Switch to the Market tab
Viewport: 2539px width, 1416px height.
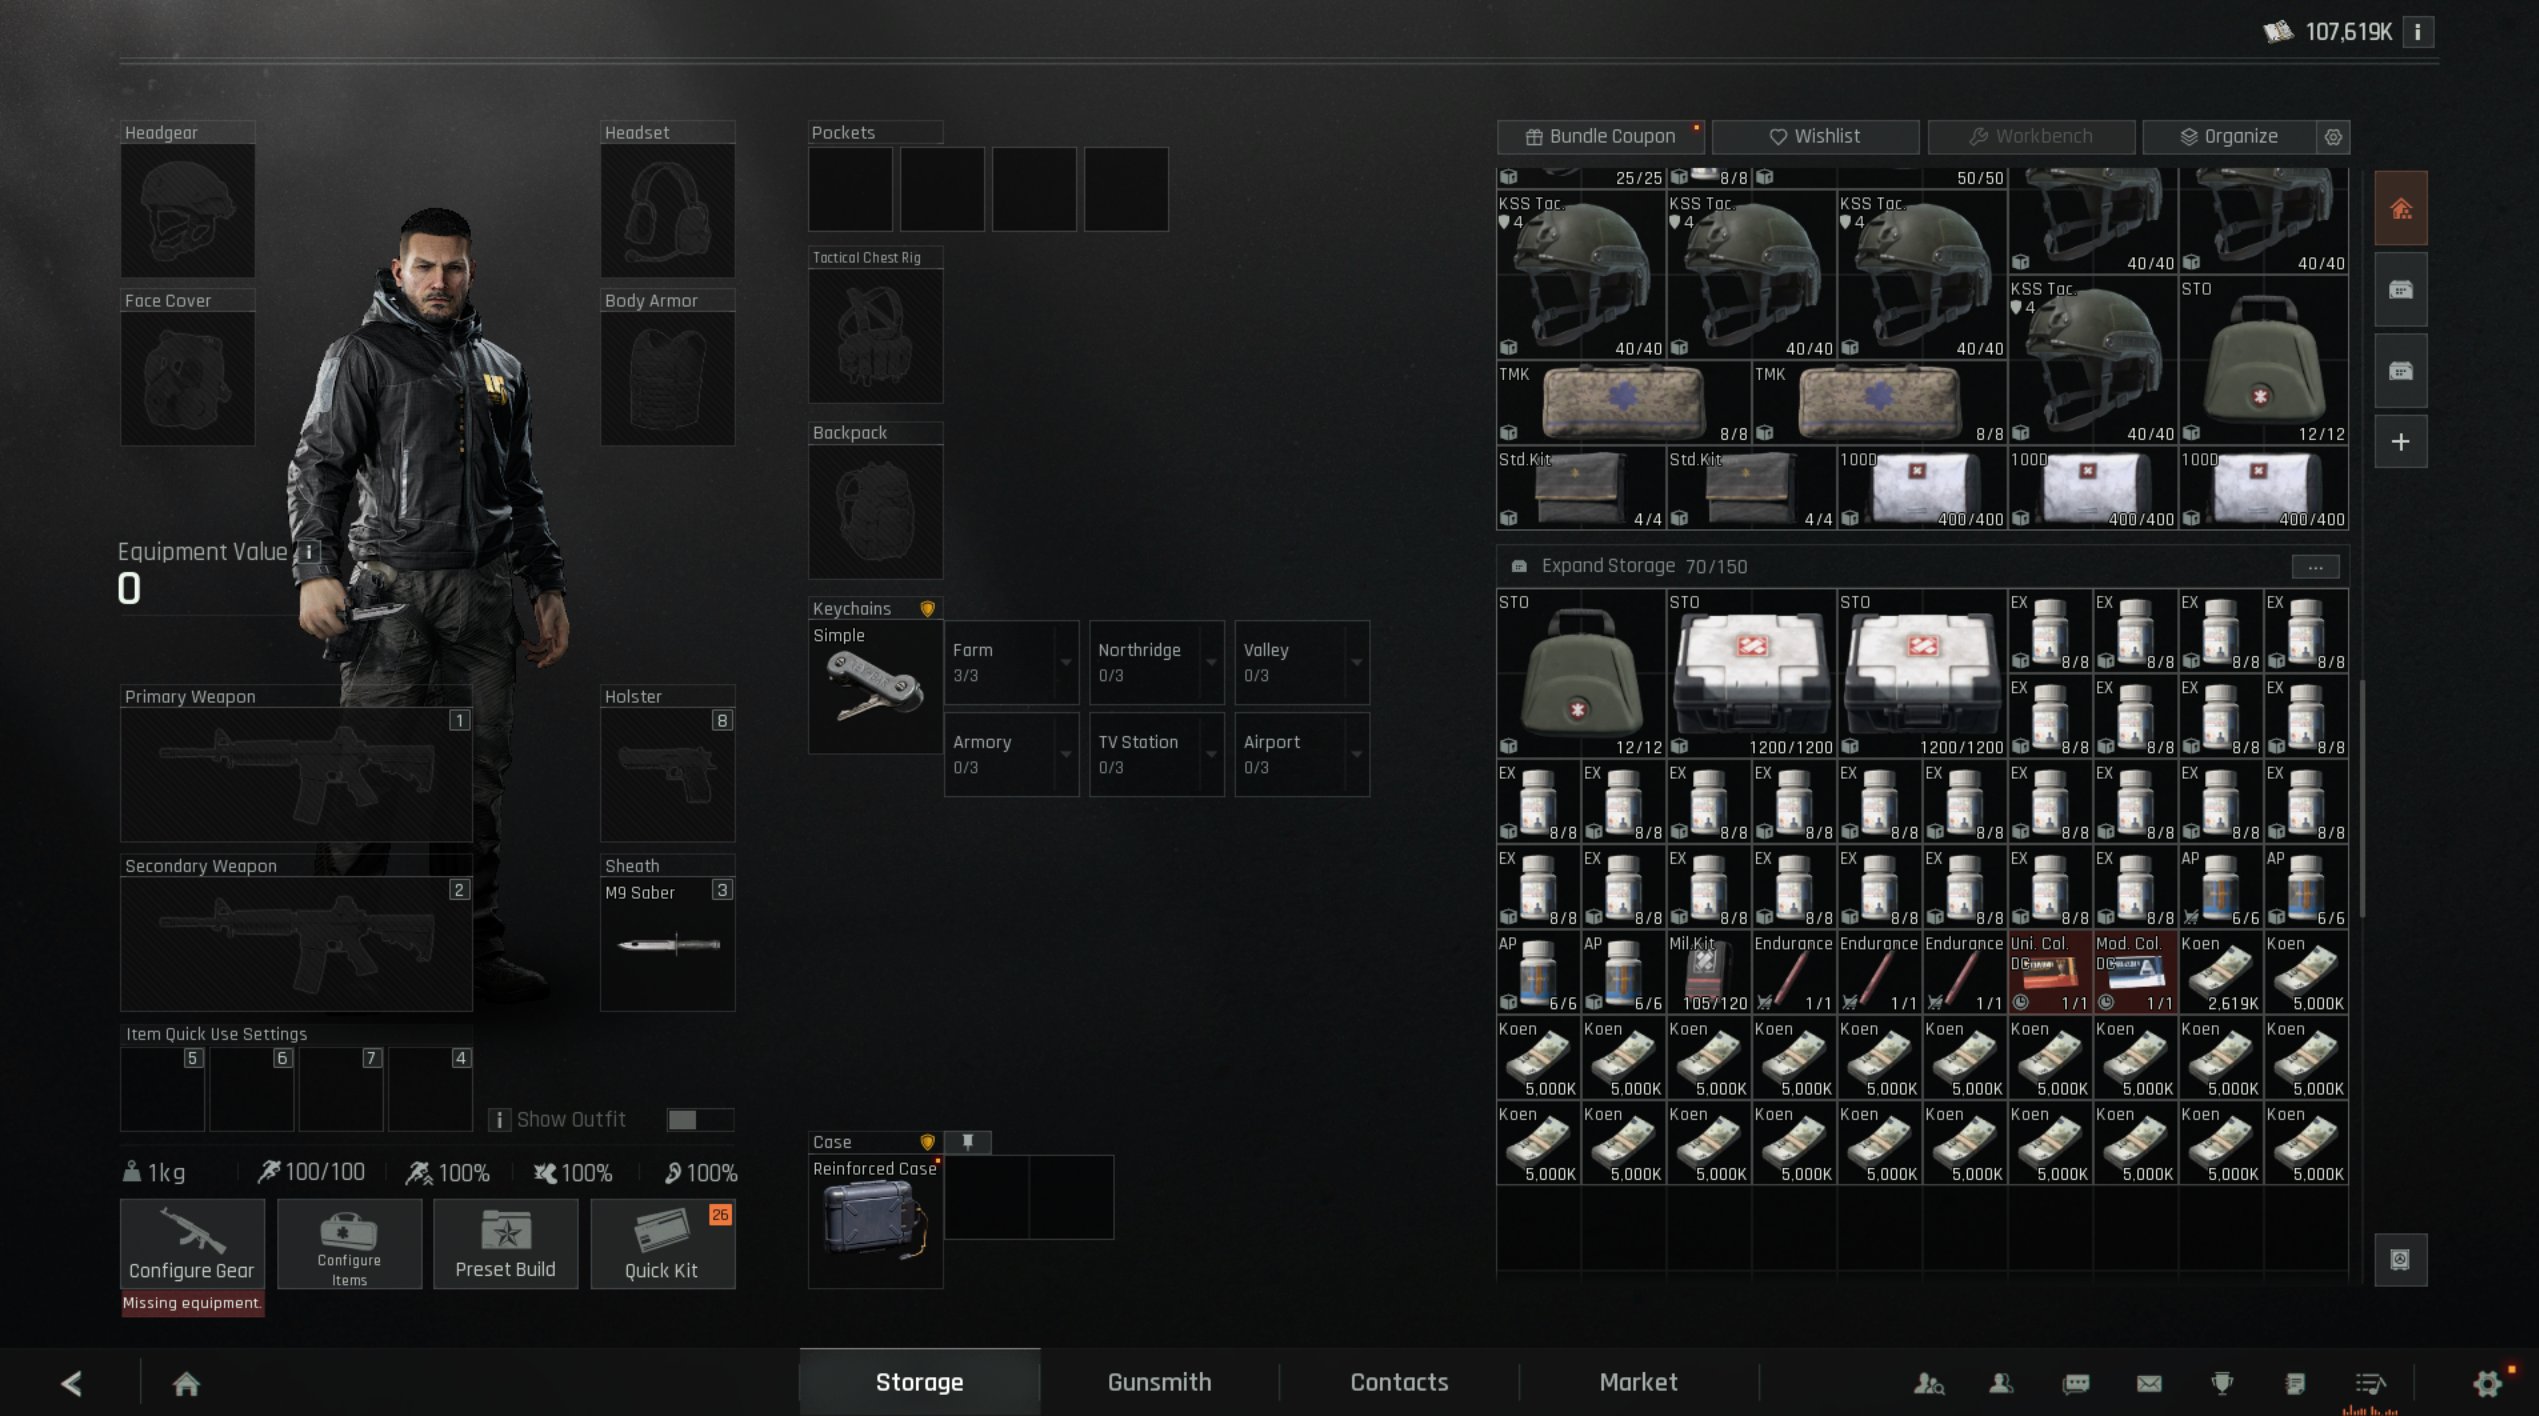coord(1638,1383)
